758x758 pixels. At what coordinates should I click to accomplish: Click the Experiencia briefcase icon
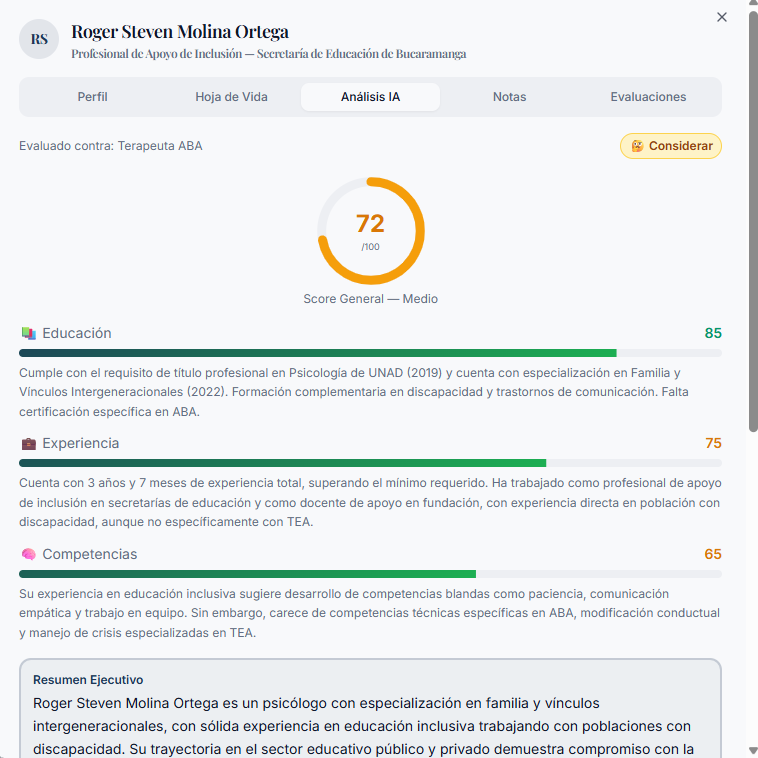click(x=29, y=443)
